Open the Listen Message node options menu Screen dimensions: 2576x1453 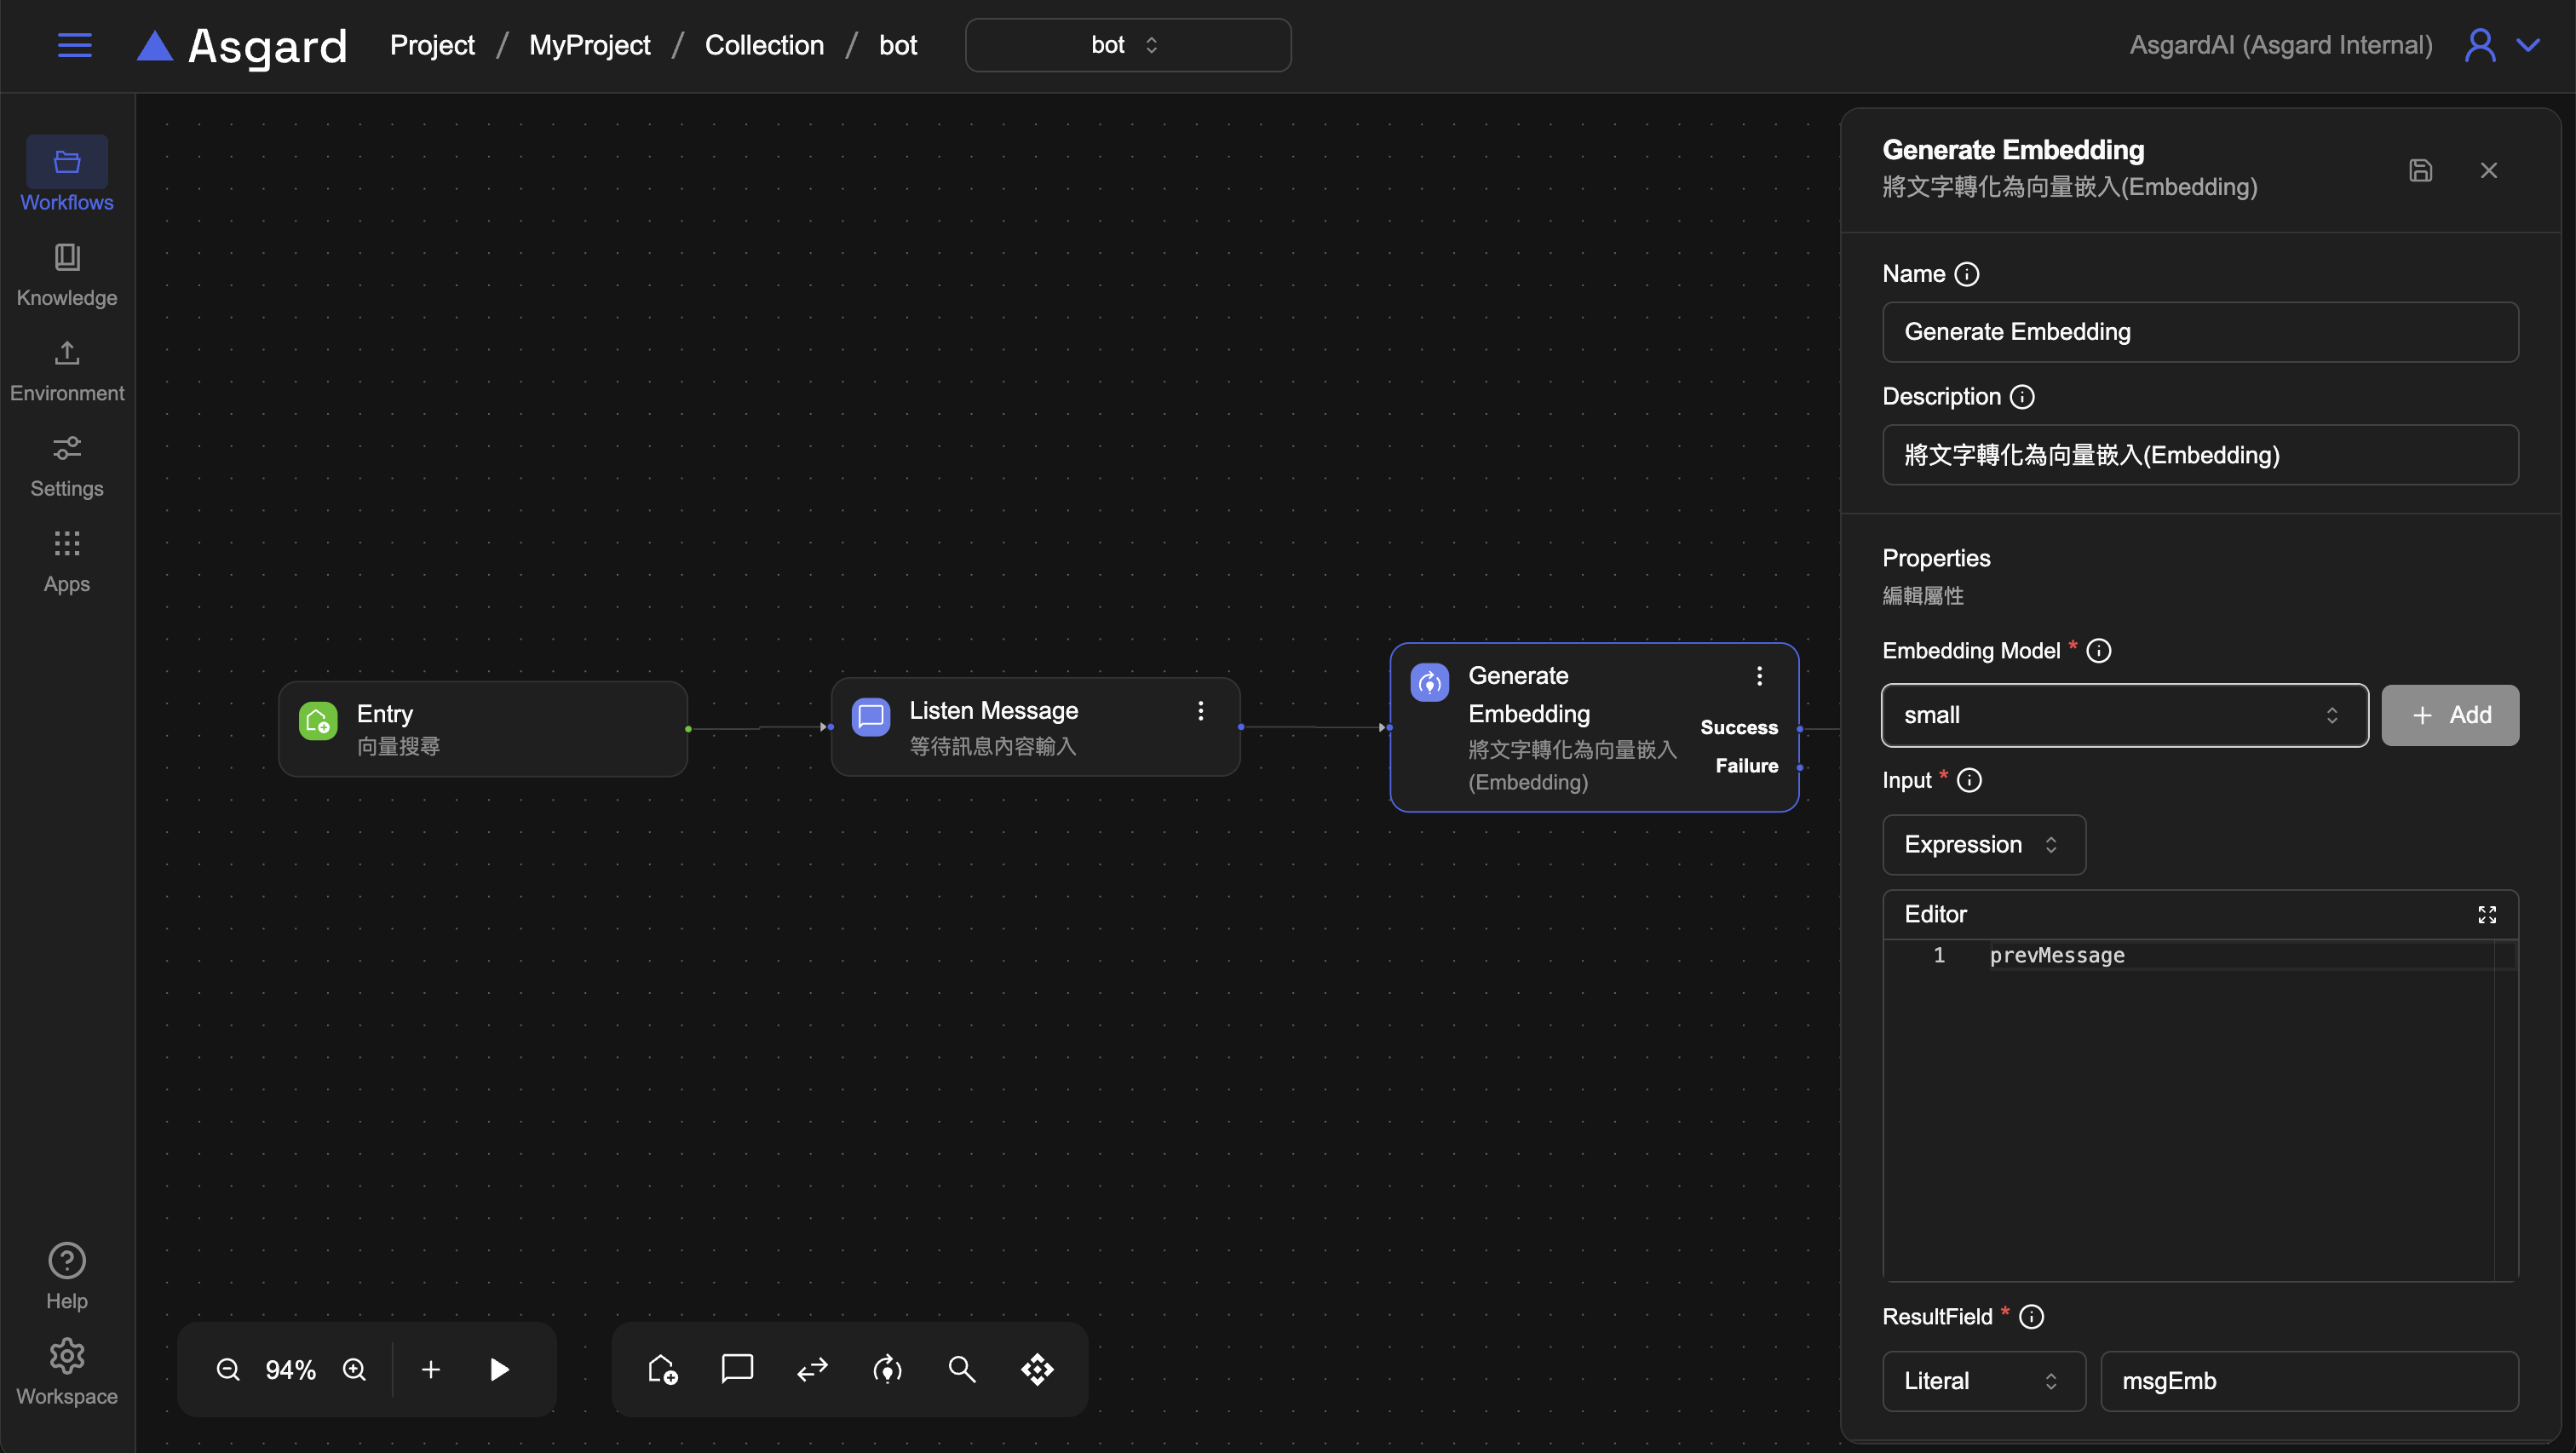coord(1200,711)
